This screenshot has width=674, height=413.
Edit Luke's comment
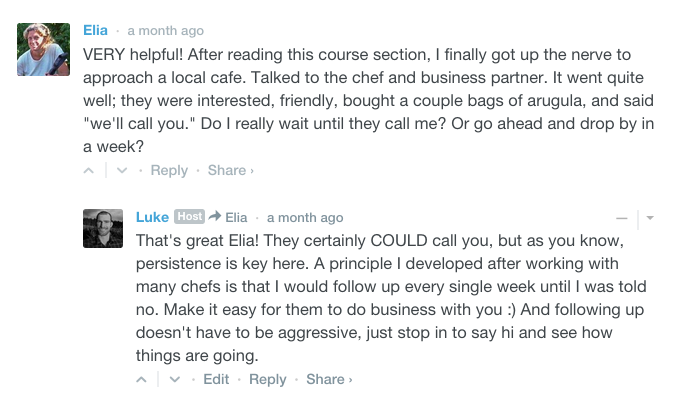pos(216,380)
